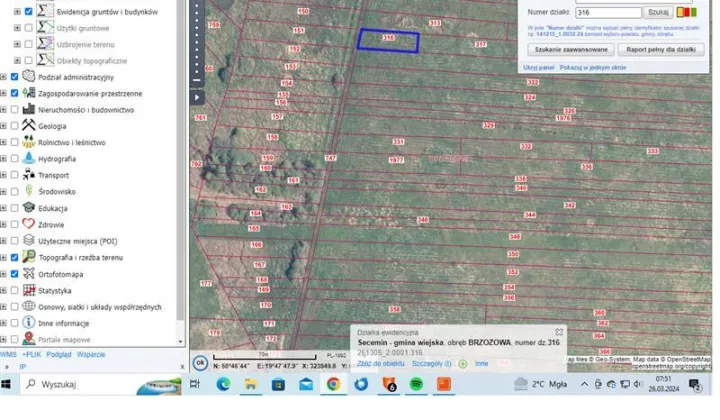720x420 pixels.
Task: Click the Edukacja graduation cap icon
Action: coord(28,208)
